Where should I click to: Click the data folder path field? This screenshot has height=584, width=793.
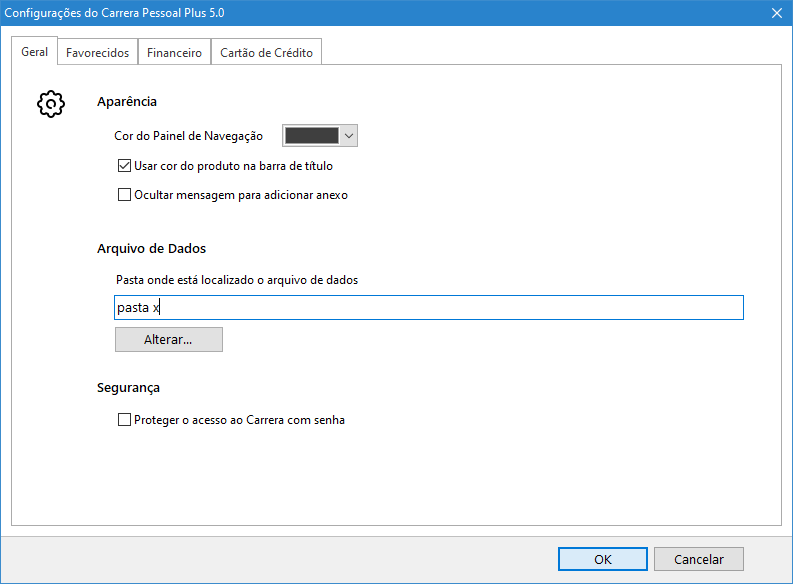coord(429,308)
